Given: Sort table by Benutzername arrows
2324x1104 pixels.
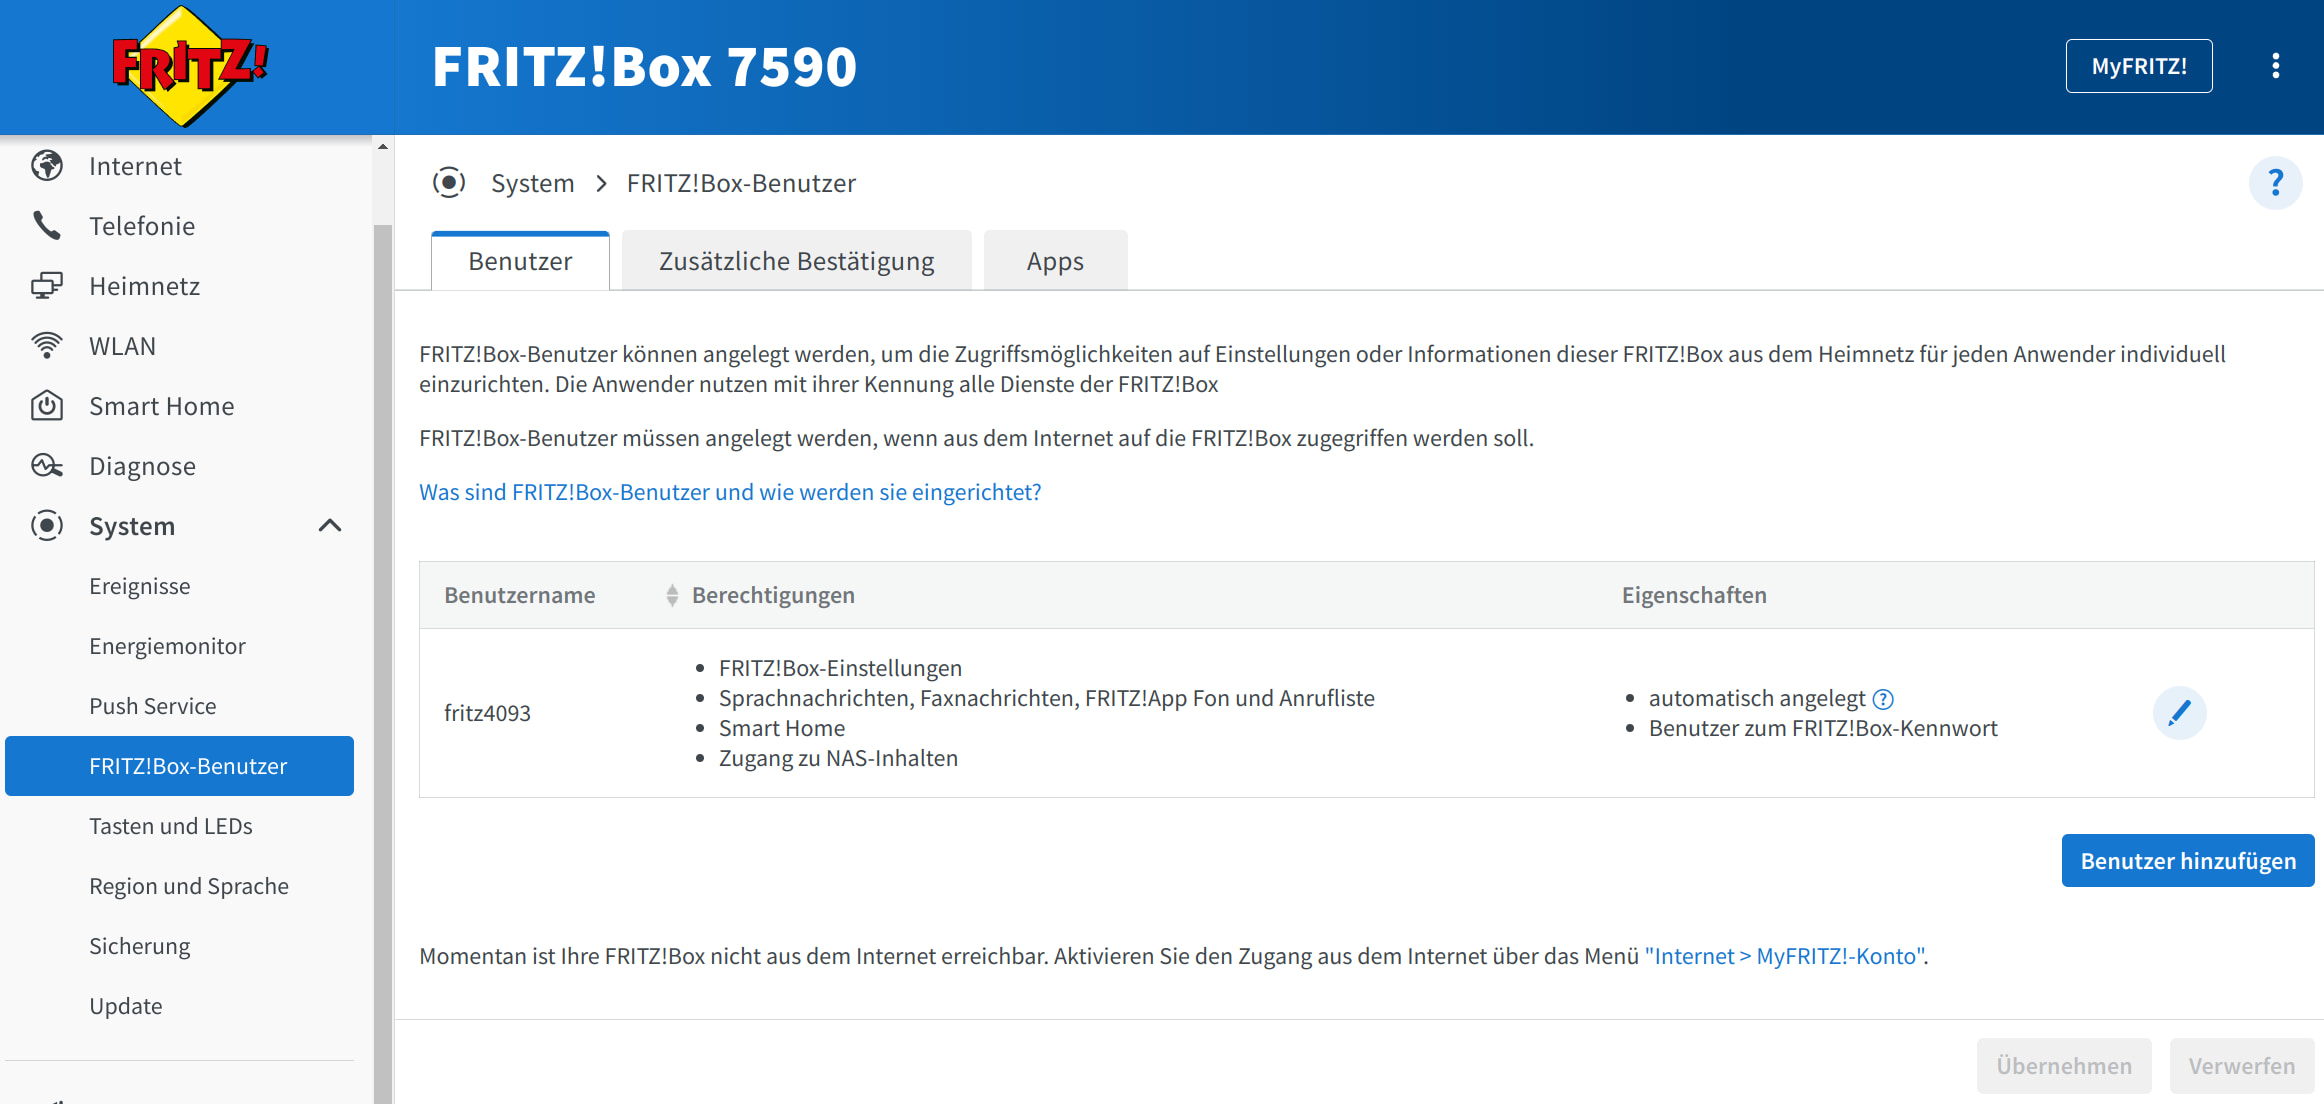Looking at the screenshot, I should coord(672,596).
